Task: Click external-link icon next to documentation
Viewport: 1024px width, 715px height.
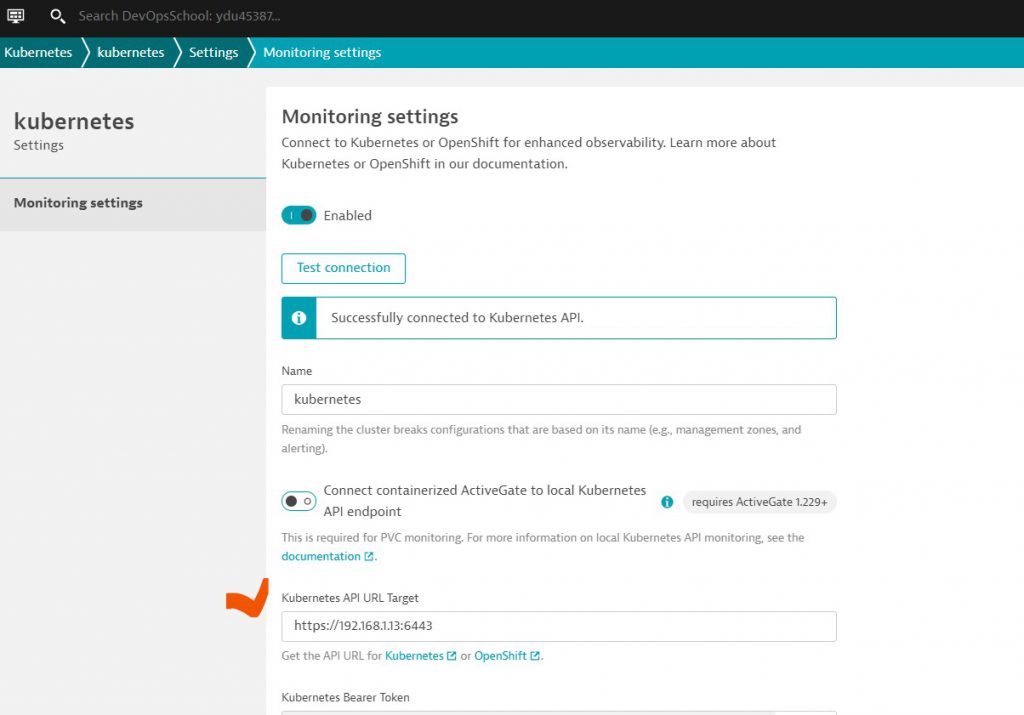Action: coord(369,557)
